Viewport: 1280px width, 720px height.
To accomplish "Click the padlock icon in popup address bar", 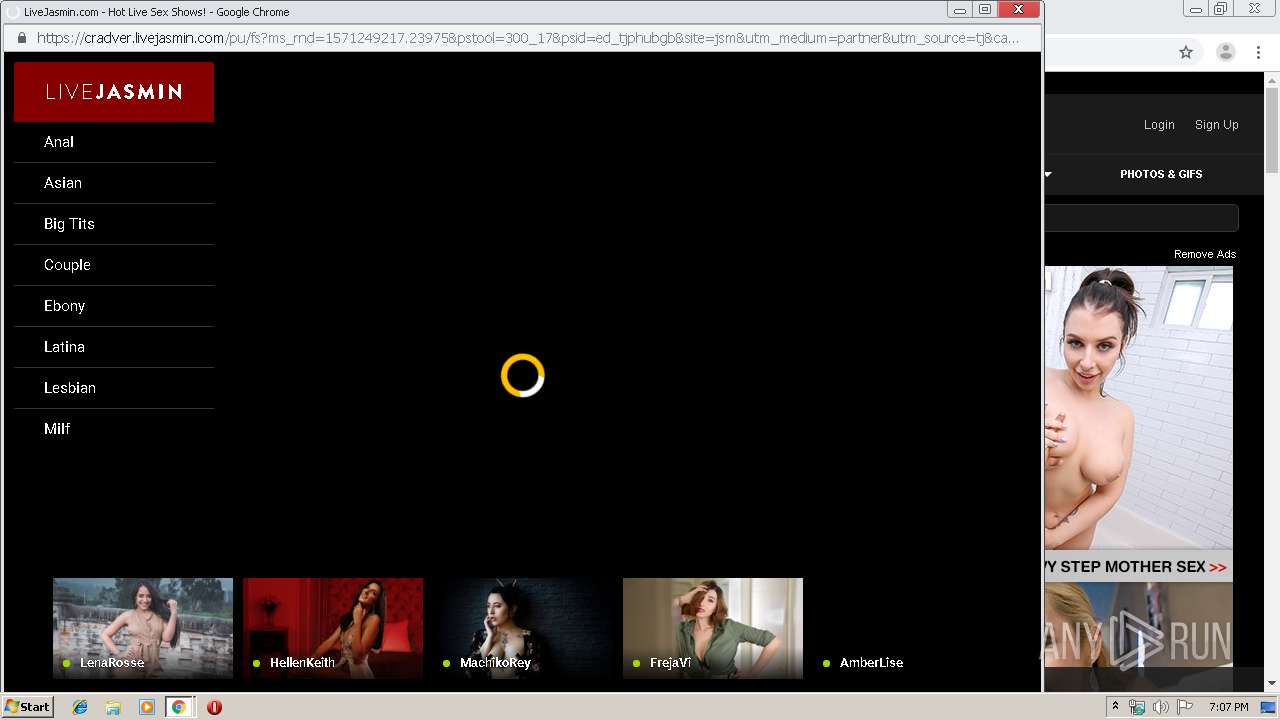I will click(22, 38).
